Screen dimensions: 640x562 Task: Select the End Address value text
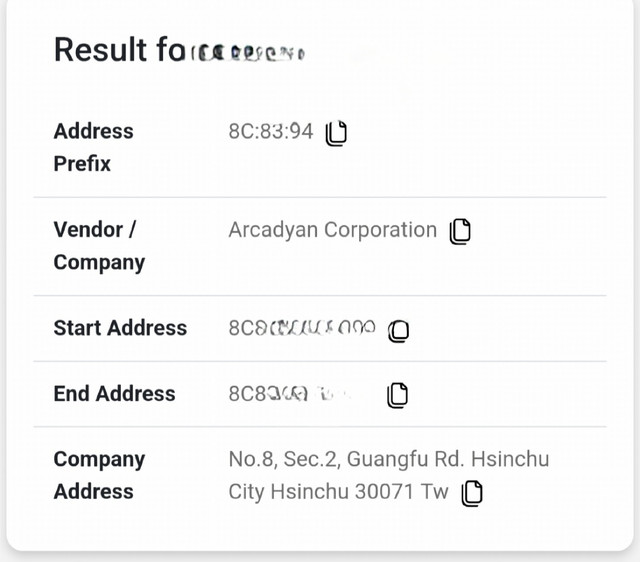coord(290,394)
